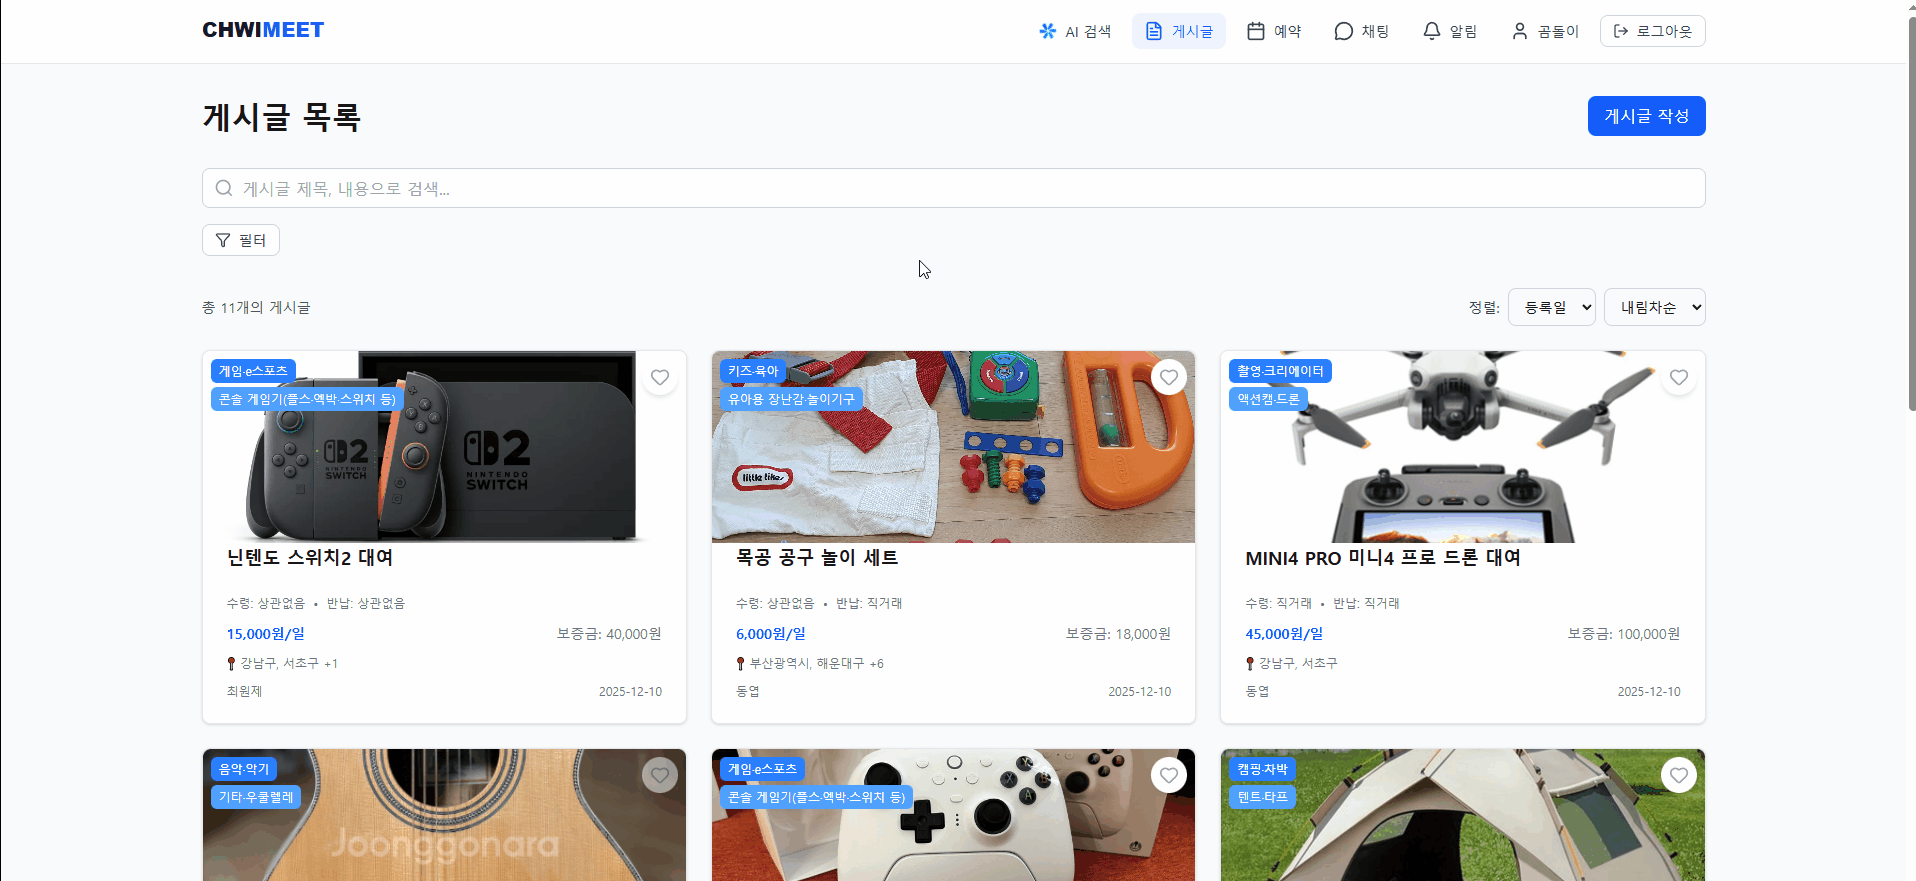This screenshot has width=1916, height=881.
Task: Click 콘솔 게임기 tag on Switch card
Action: pos(307,399)
